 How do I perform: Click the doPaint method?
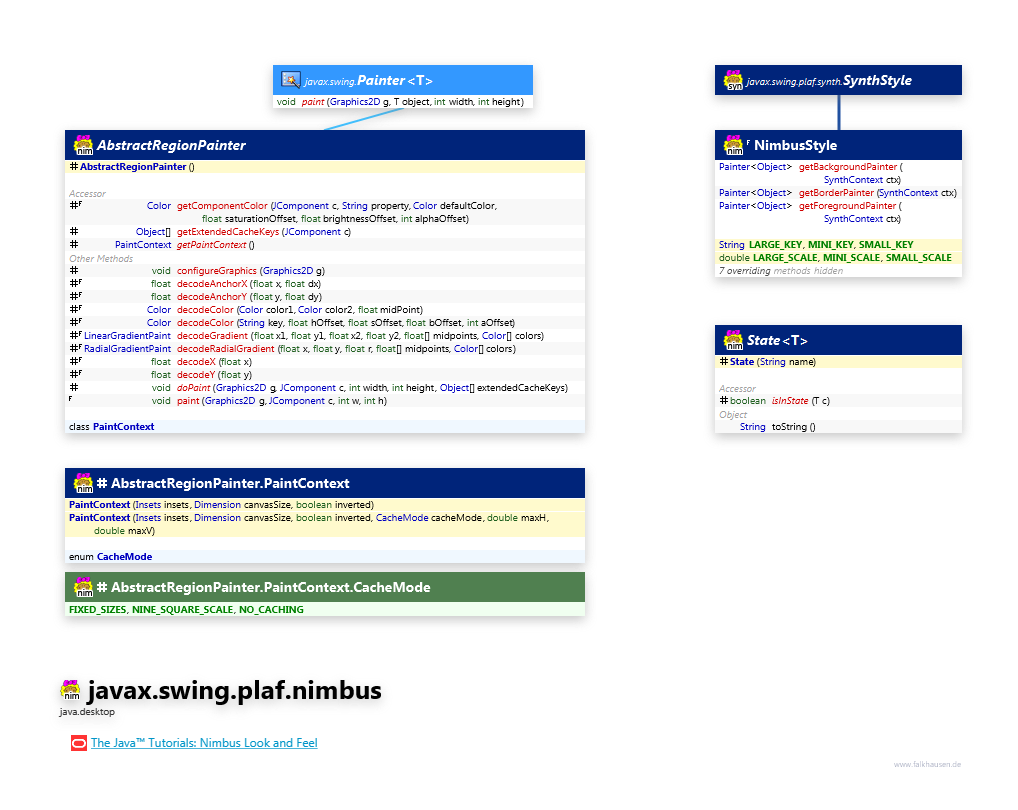click(x=193, y=387)
